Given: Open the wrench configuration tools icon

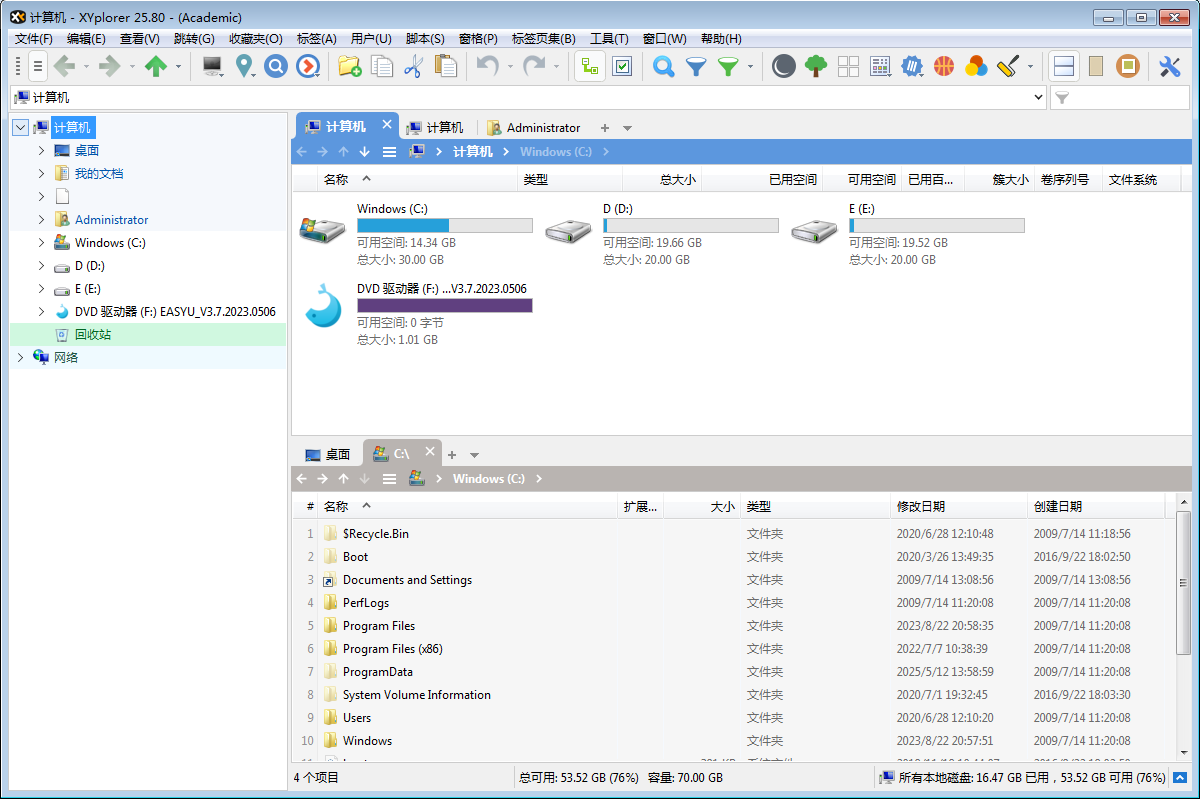Looking at the screenshot, I should [x=1169, y=67].
